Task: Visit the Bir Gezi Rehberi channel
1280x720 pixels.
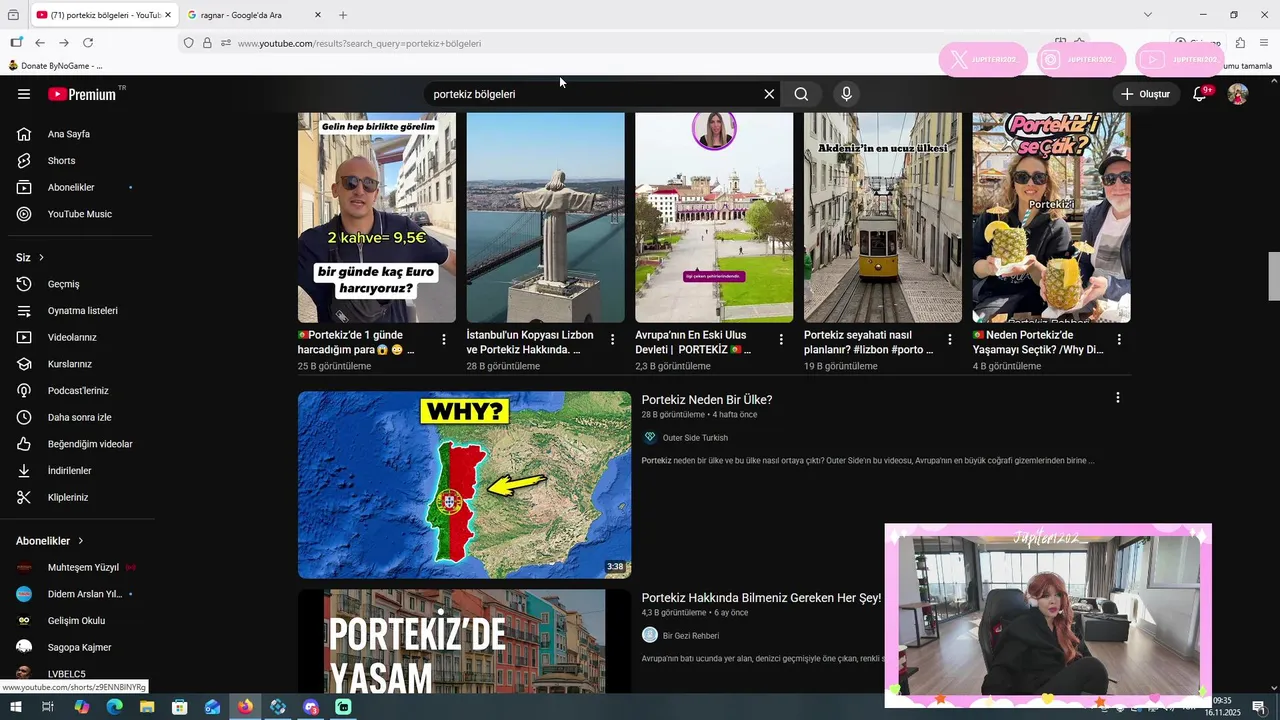Action: (691, 636)
